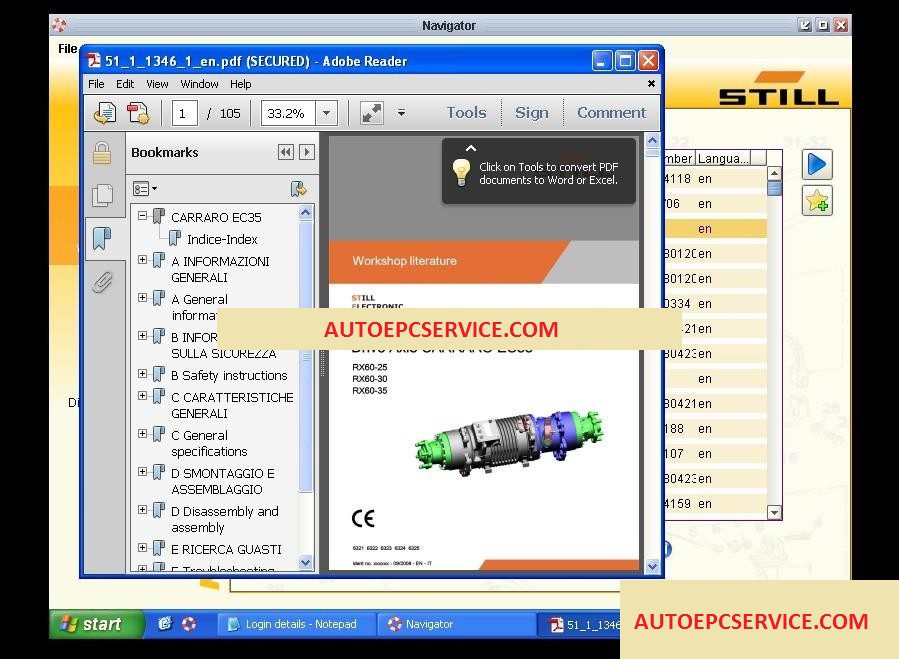Click the document view scroll-down arrow
The image size is (899, 659).
[652, 566]
